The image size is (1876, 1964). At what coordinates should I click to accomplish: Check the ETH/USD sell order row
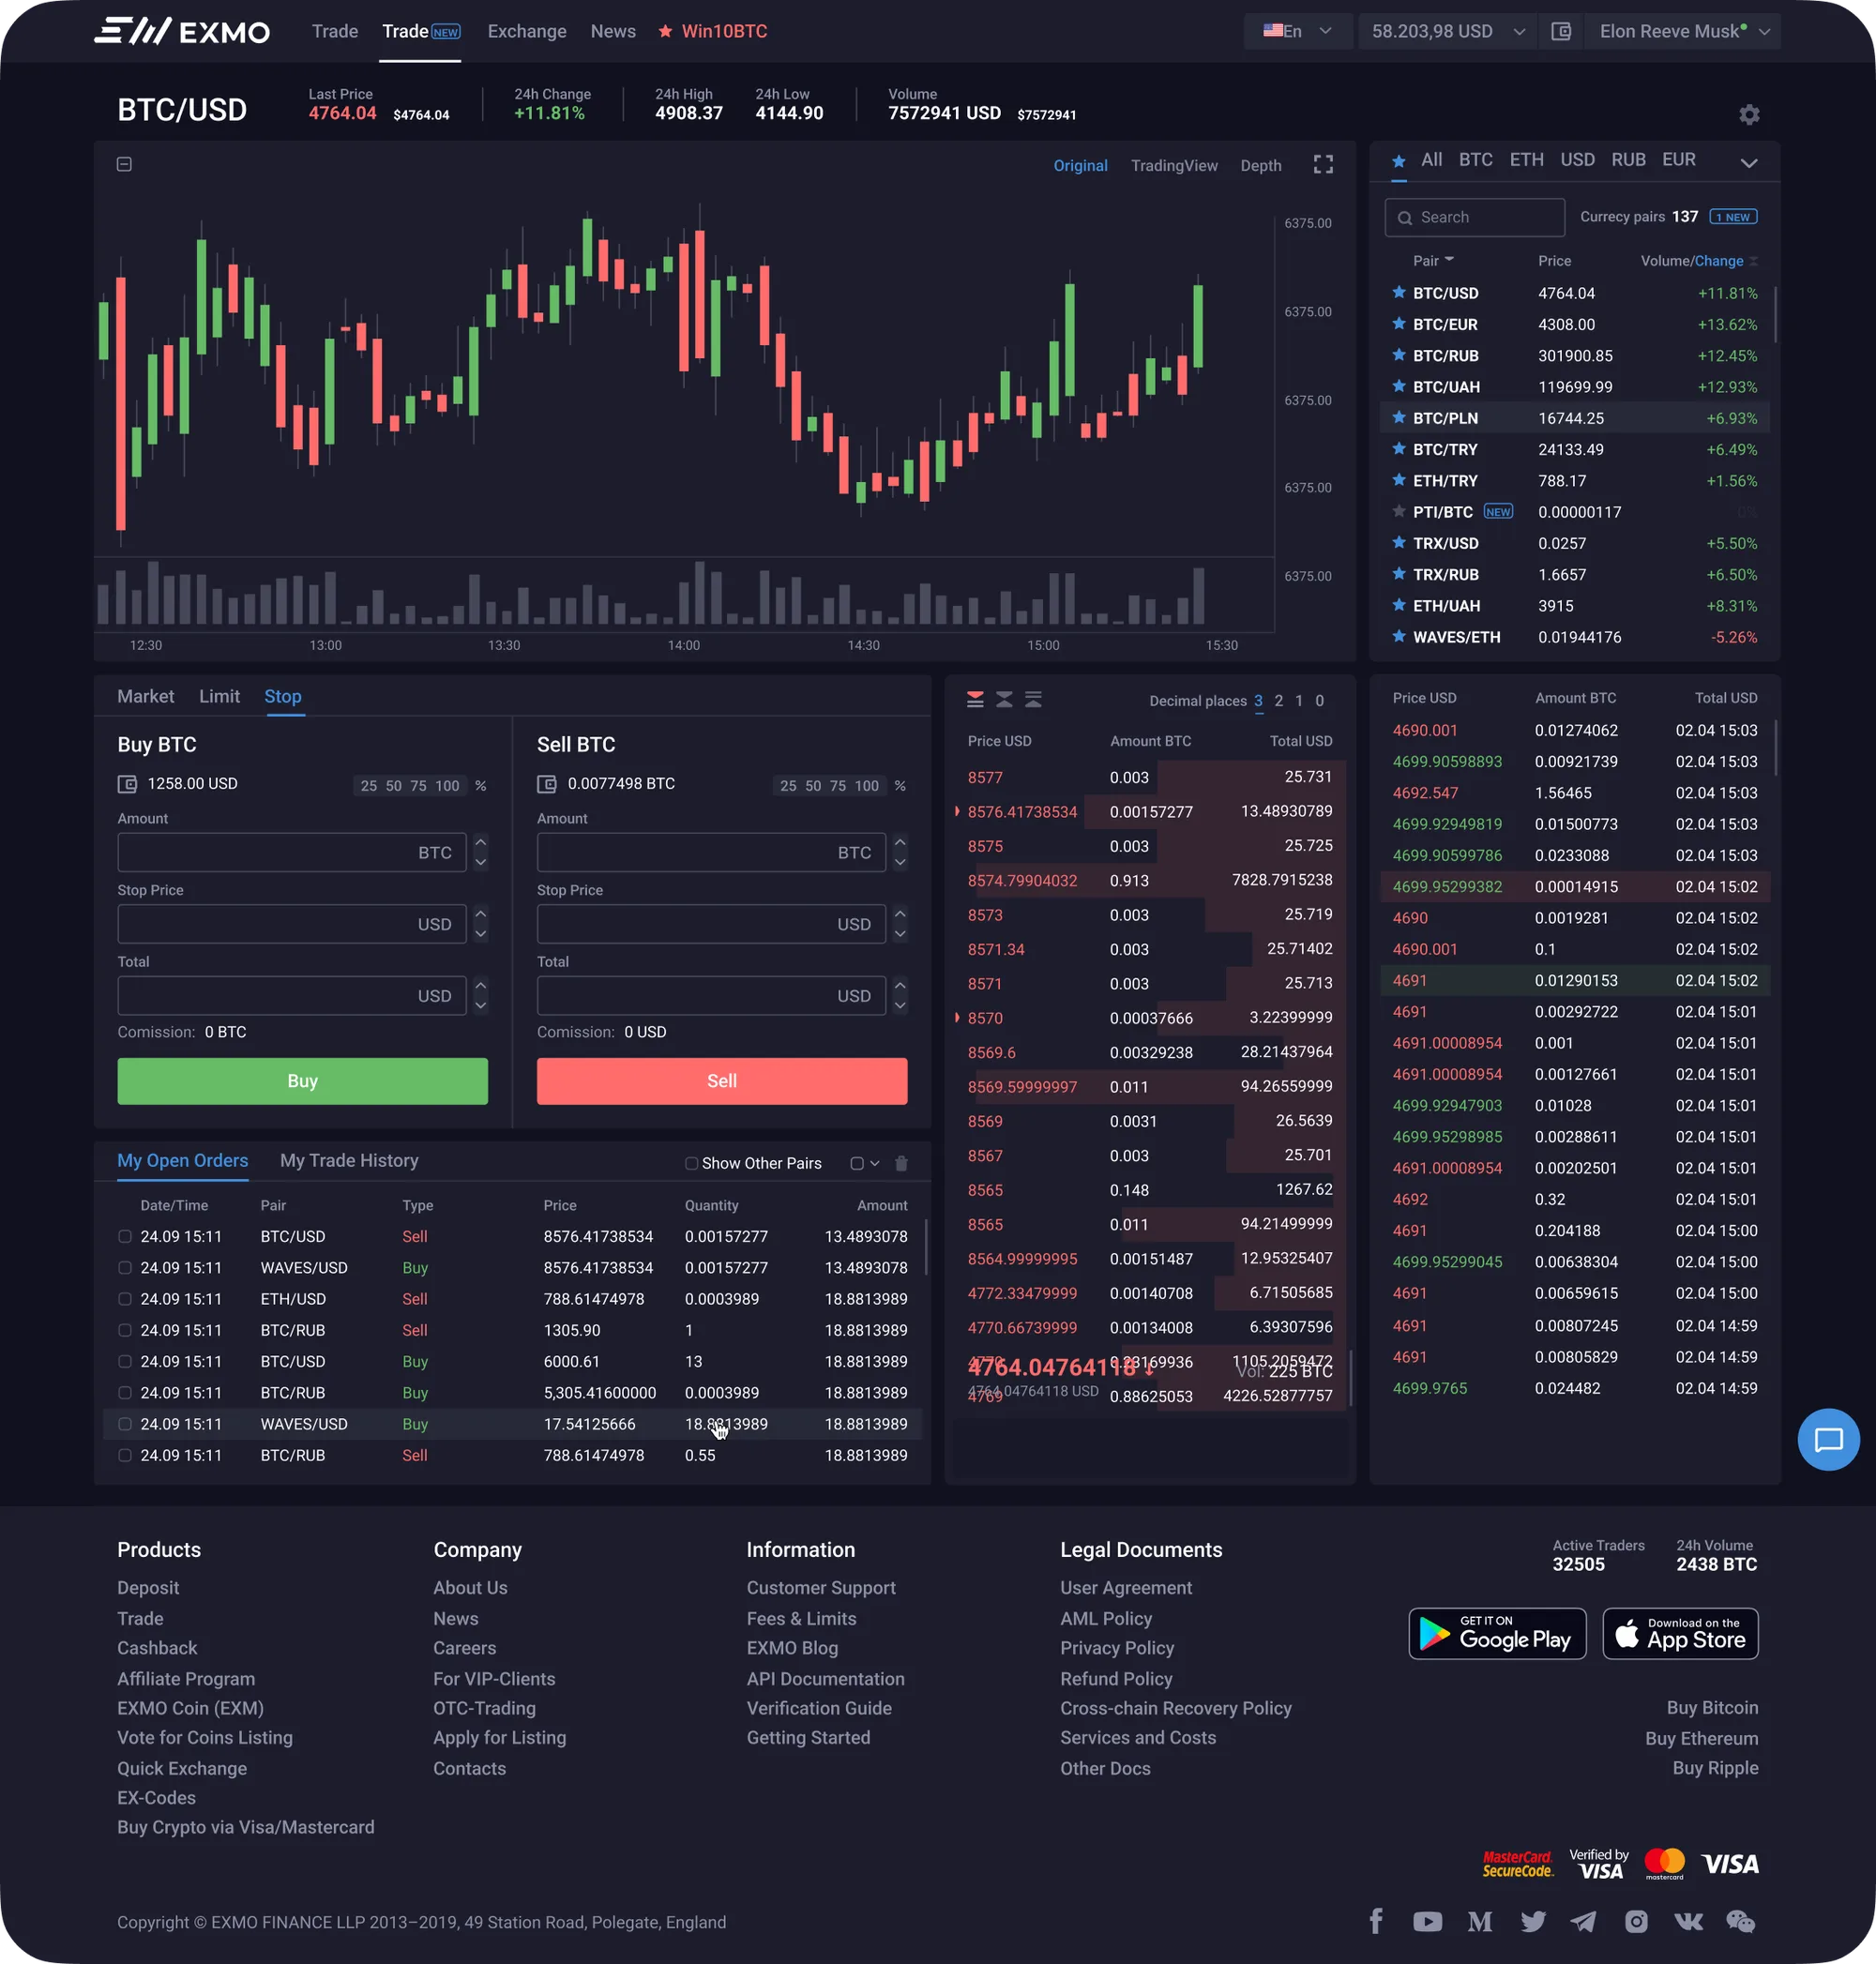pyautogui.click(x=125, y=1299)
